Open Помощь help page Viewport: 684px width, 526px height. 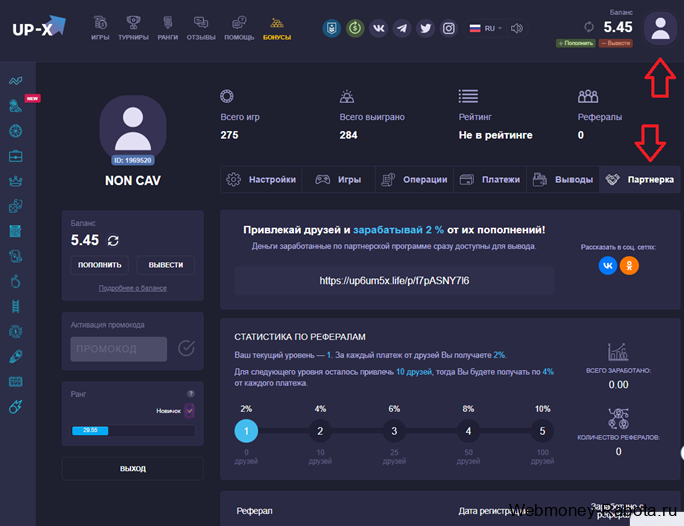pos(239,28)
